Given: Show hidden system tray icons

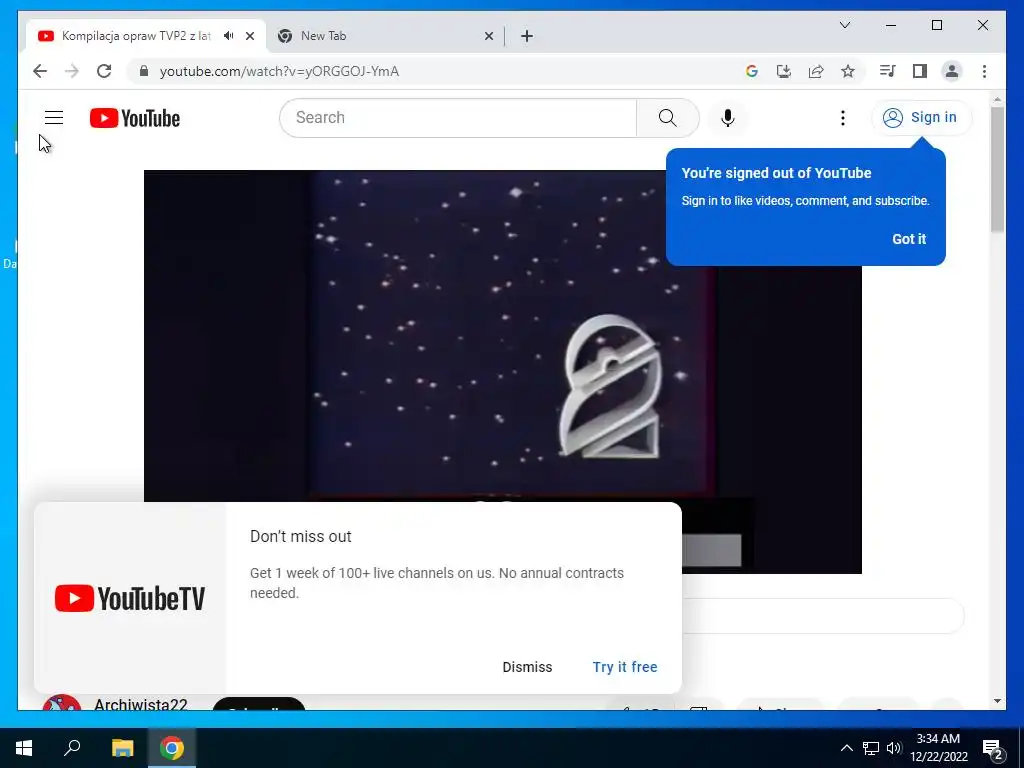Looking at the screenshot, I should [846, 748].
